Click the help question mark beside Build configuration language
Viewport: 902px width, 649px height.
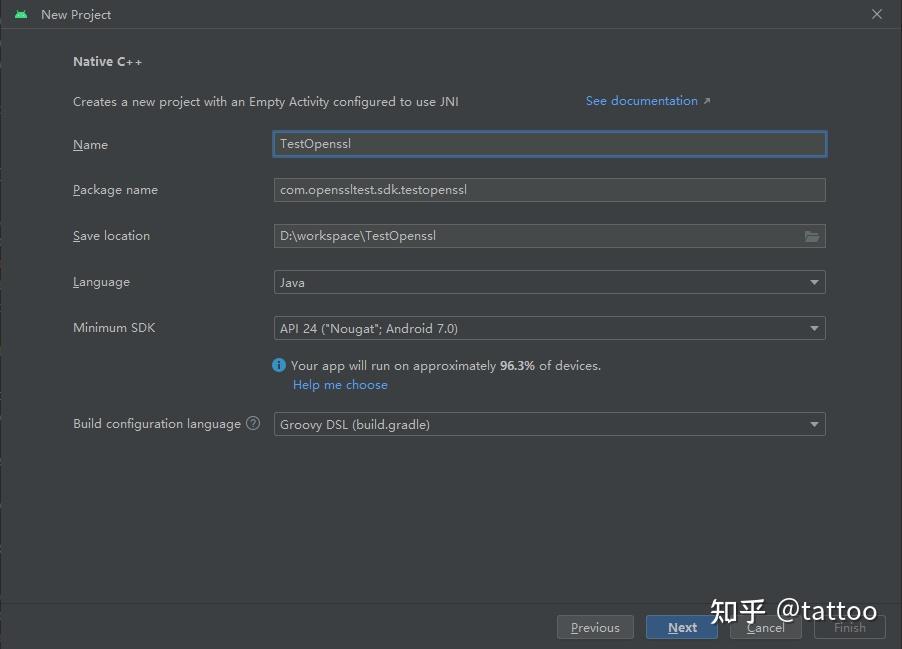[253, 424]
